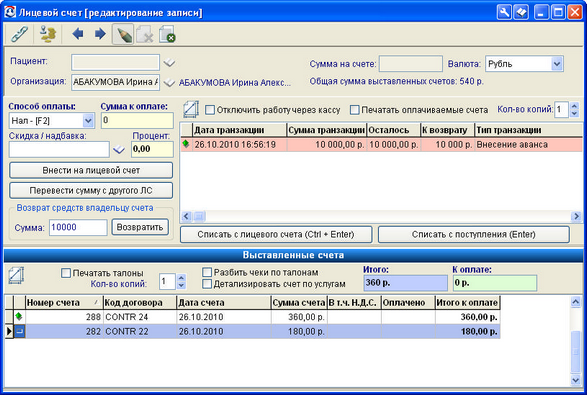This screenshot has width=587, height=395.
Task: Sort by Сумма транзакции column header
Action: coord(327,130)
